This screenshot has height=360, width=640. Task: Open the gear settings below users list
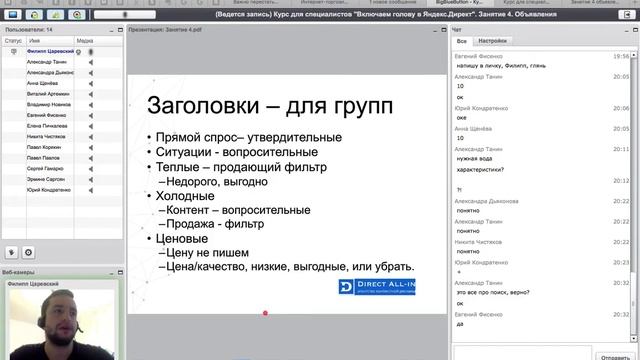[28, 253]
